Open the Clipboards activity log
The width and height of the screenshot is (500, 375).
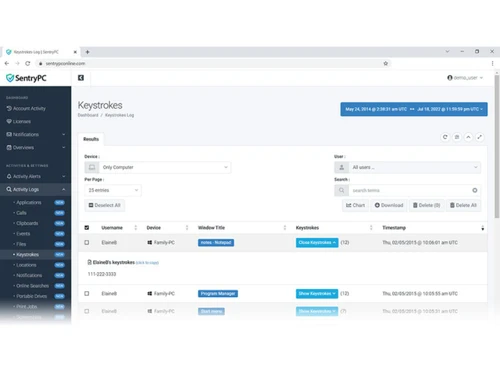pos(27,223)
